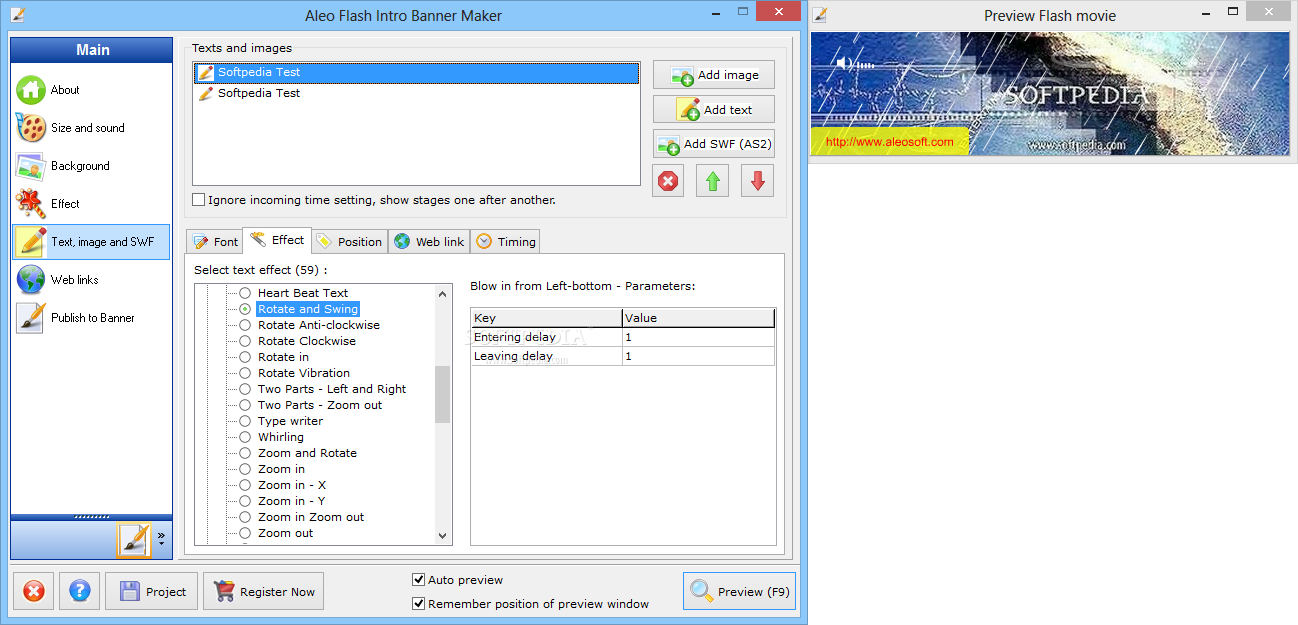Click the red close button at bottom-left toolbar
The height and width of the screenshot is (625, 1298).
(x=33, y=591)
